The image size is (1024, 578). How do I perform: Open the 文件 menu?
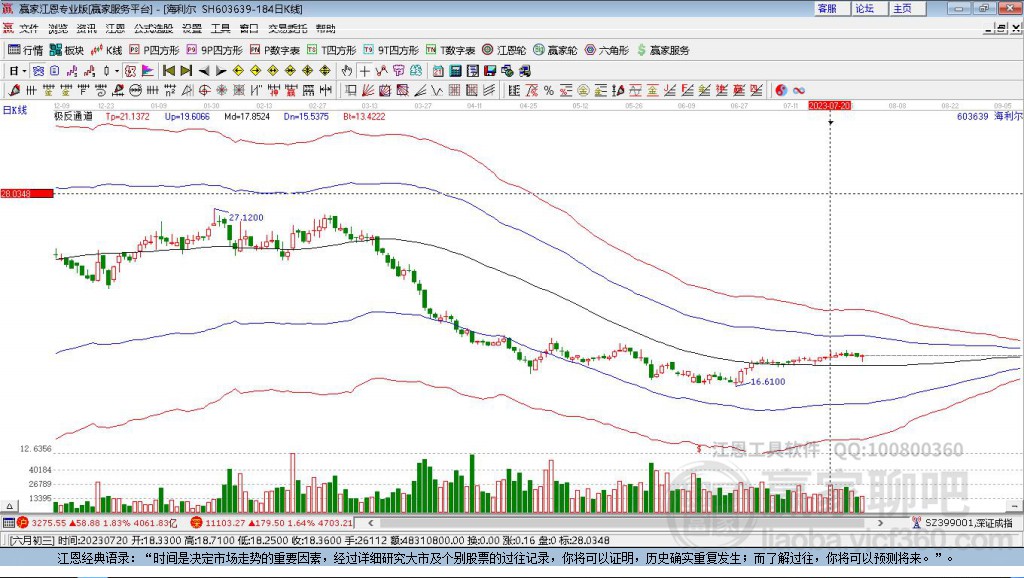pyautogui.click(x=28, y=28)
